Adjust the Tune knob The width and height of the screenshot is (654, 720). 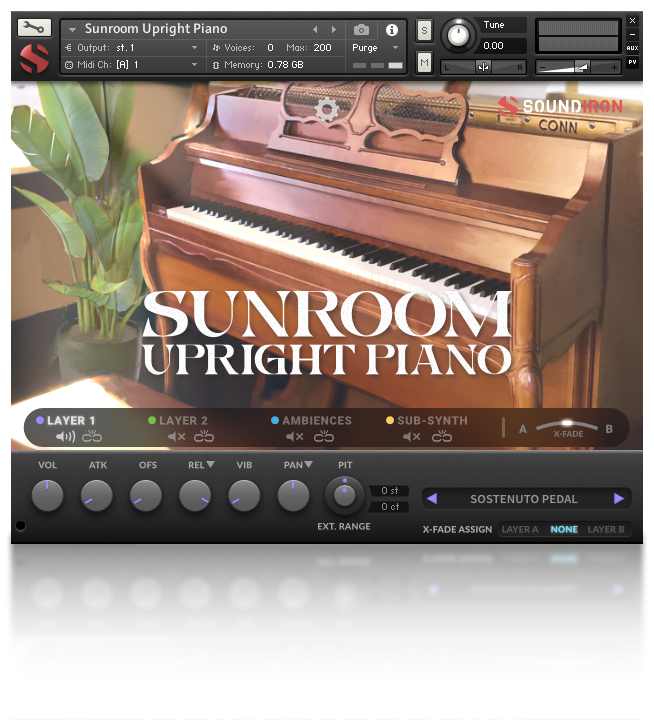[x=458, y=35]
